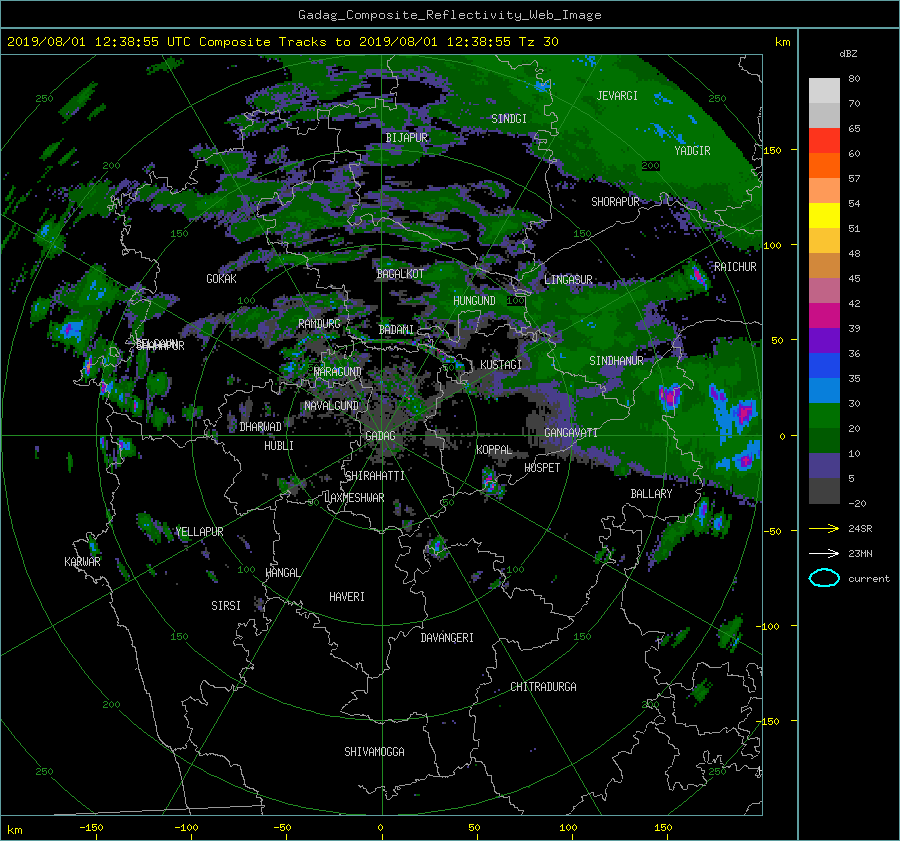This screenshot has width=900, height=841.
Task: Click the BIJAPUR city label
Action: (406, 138)
